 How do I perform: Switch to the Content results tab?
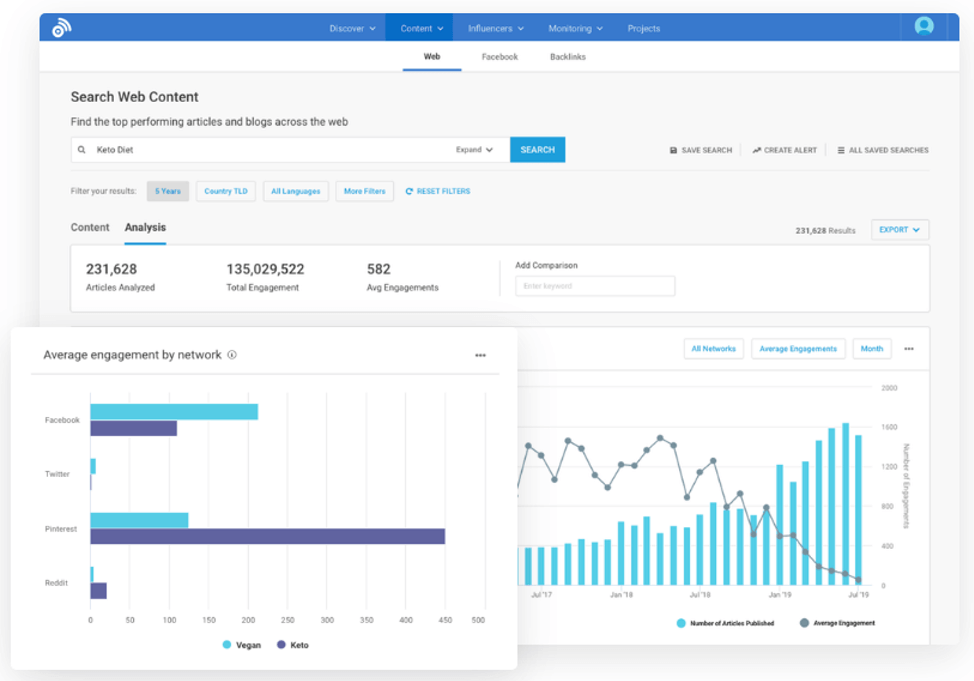point(90,227)
